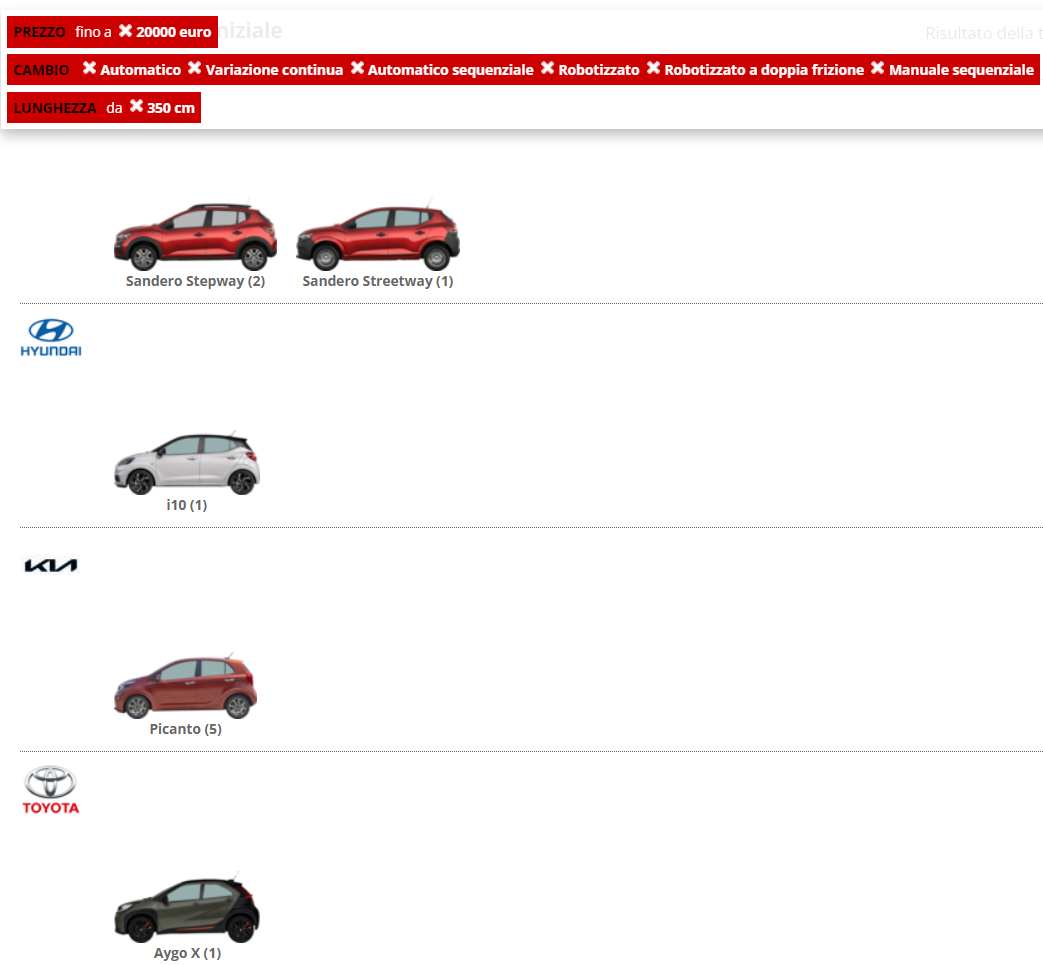Click the Robotizzato a doppia frizione text
The height and width of the screenshot is (965, 1043).
point(764,70)
